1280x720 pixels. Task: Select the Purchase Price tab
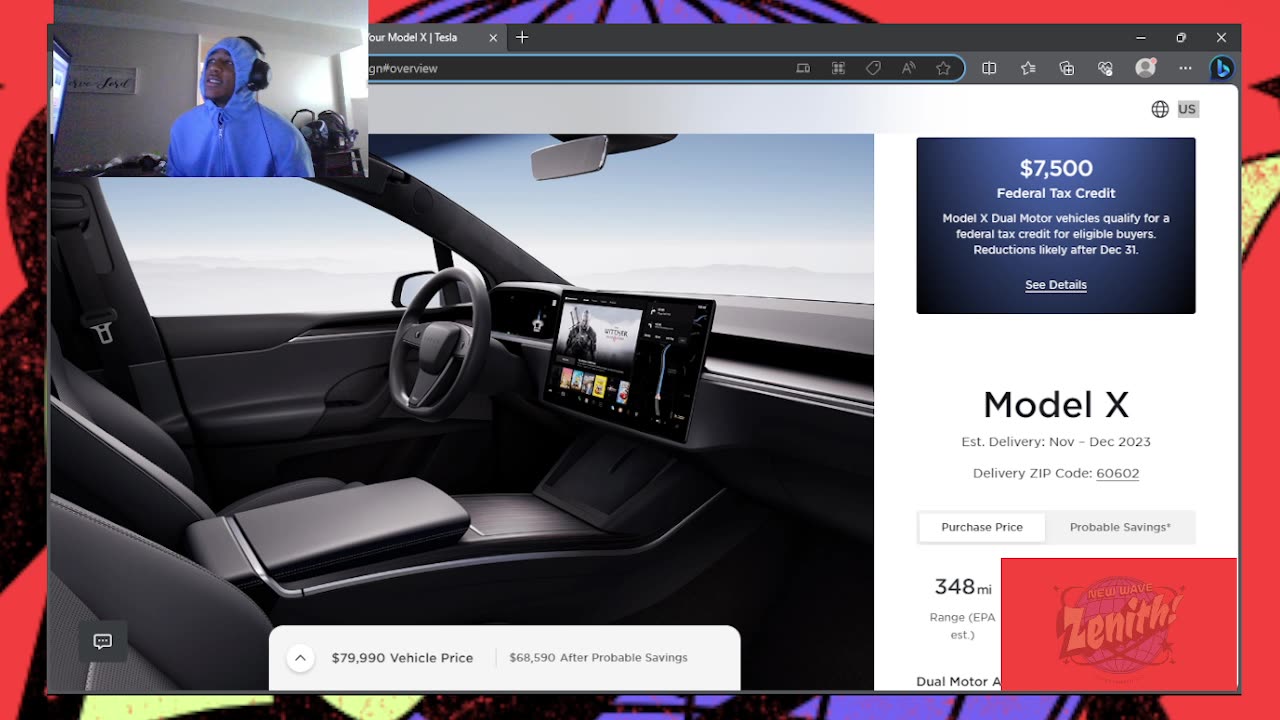(982, 527)
